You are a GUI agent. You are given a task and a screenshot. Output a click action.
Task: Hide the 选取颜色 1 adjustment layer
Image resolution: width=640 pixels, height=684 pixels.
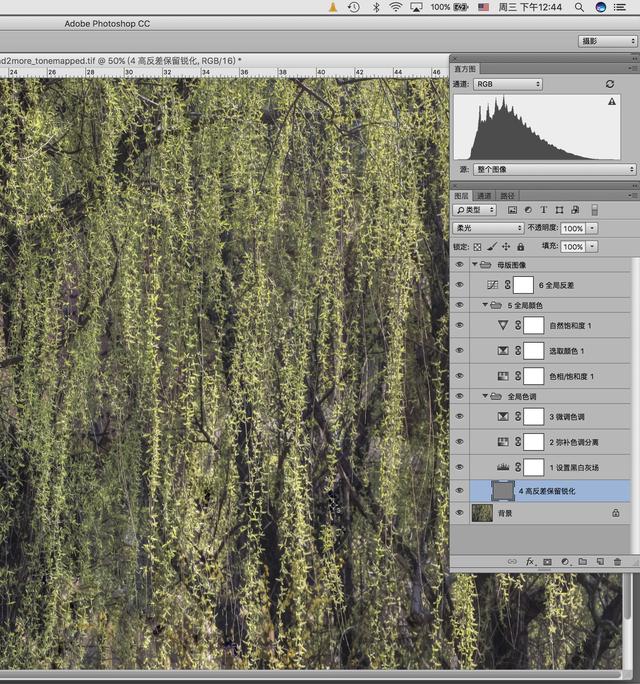[460, 351]
